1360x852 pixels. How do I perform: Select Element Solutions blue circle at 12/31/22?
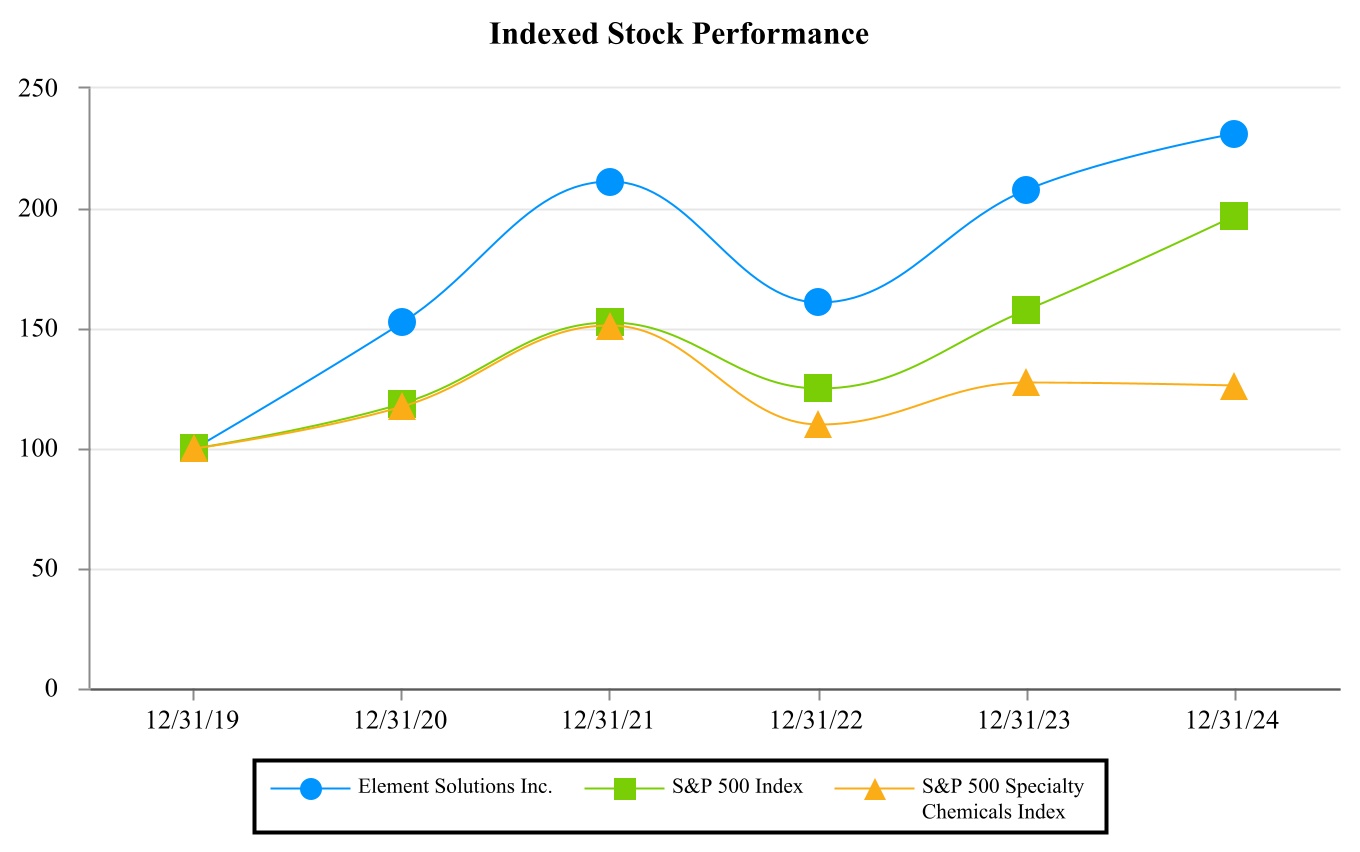point(818,302)
